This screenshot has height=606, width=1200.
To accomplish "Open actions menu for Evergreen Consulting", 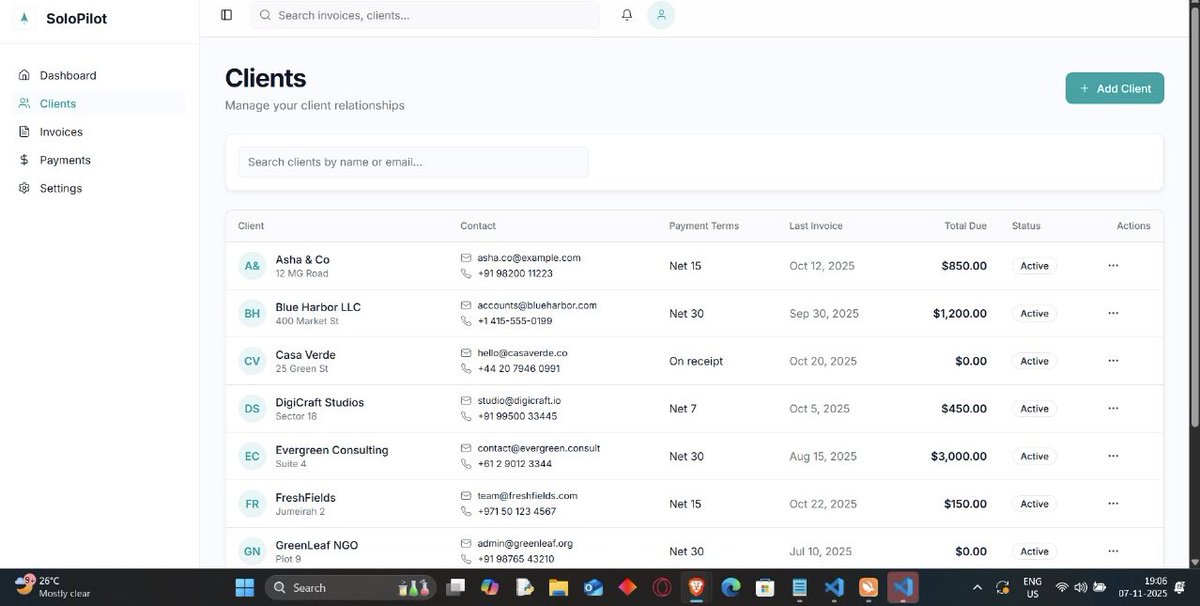I will pos(1113,456).
